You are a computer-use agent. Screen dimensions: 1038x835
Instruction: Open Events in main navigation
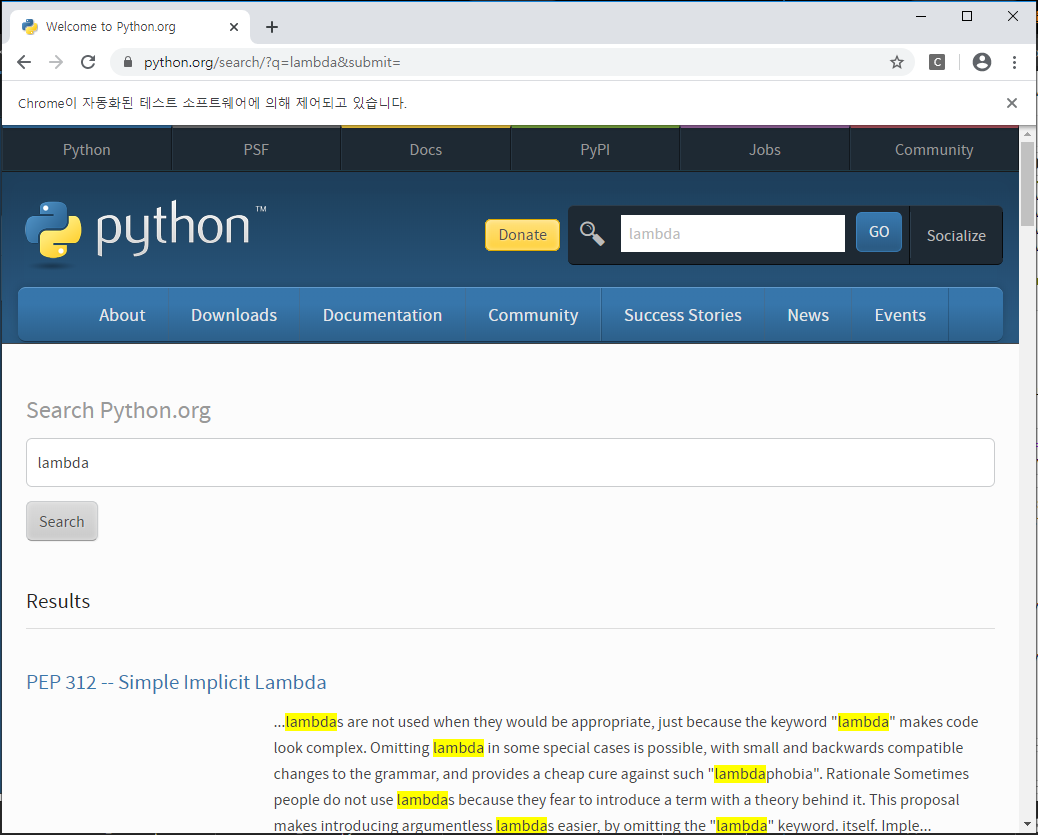pos(900,315)
